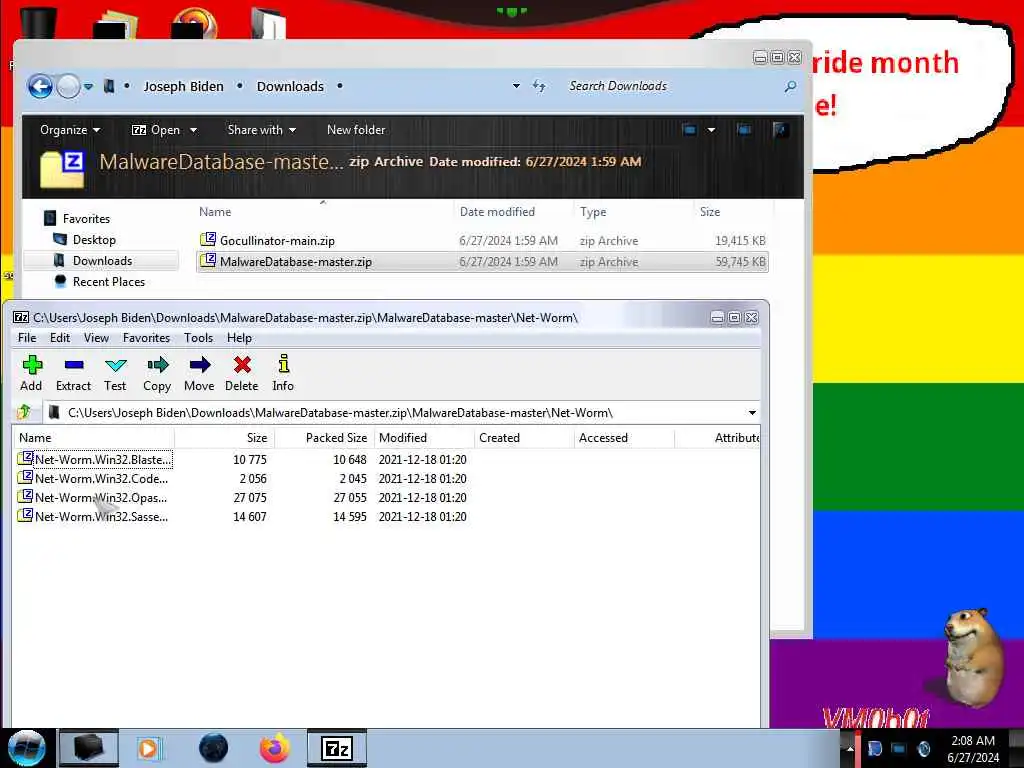Click the Search Downloads field
Viewport: 1024px width, 768px height.
pyautogui.click(x=673, y=86)
